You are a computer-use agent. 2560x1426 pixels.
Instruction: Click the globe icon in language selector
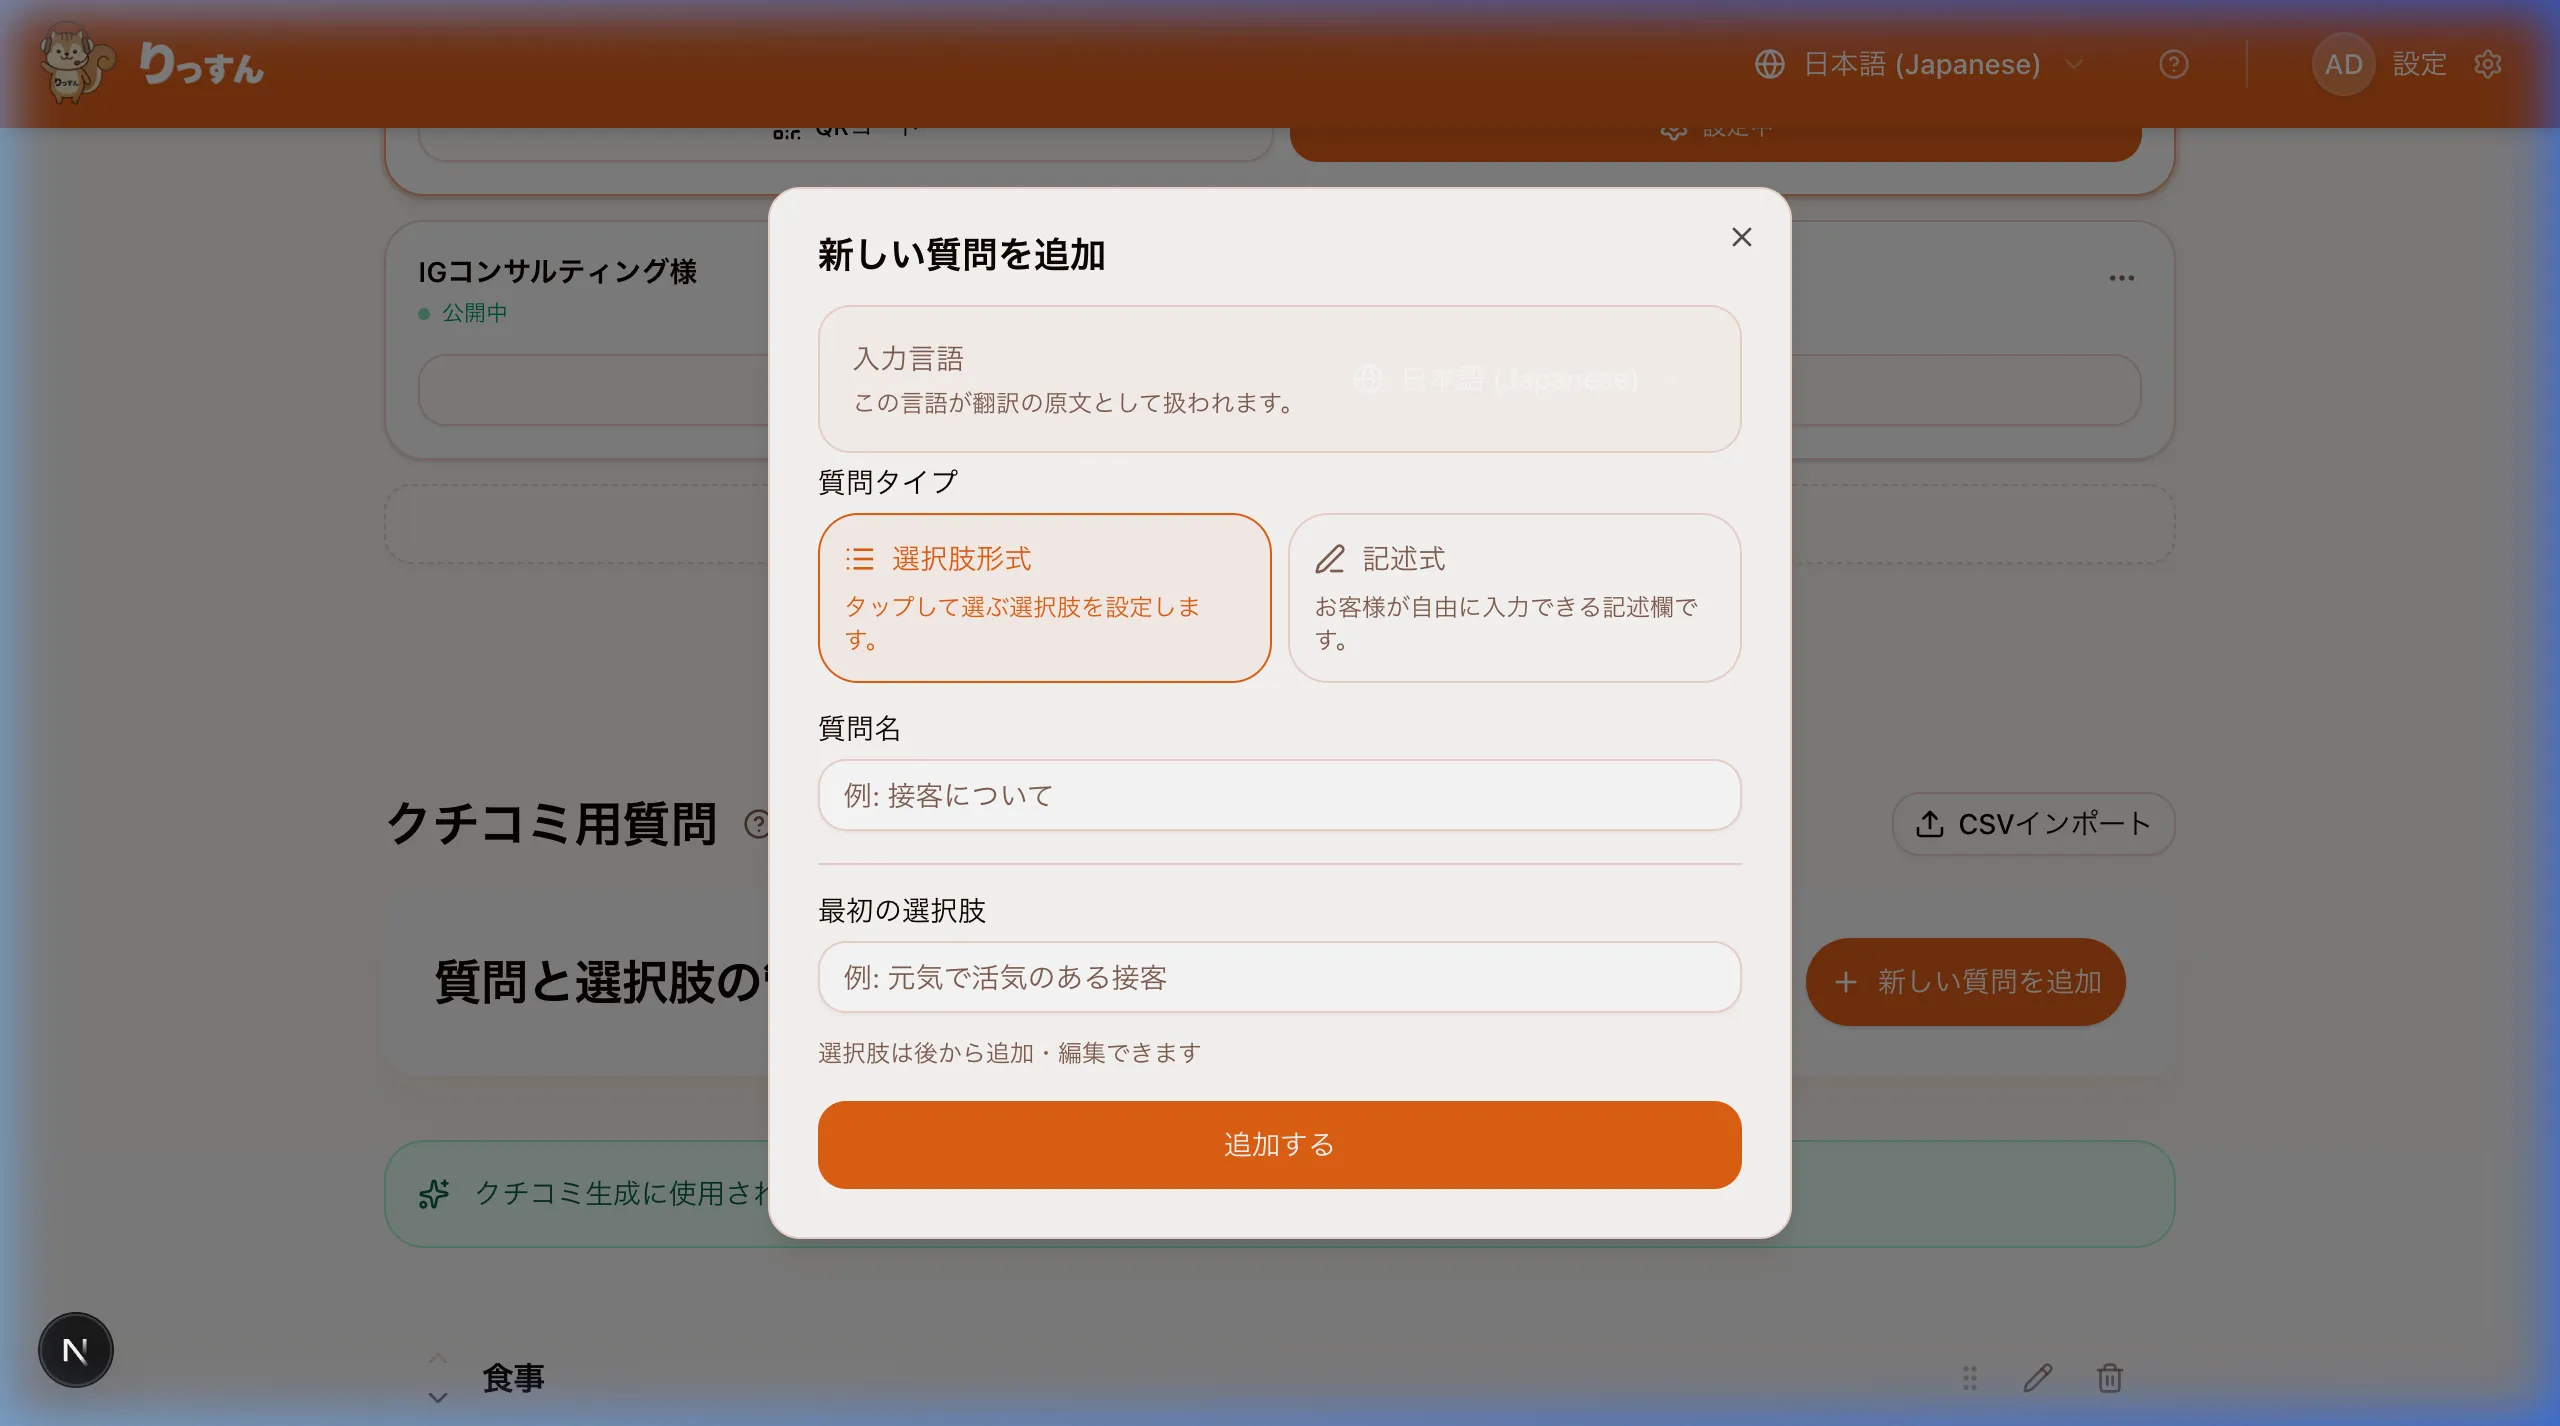(1771, 64)
